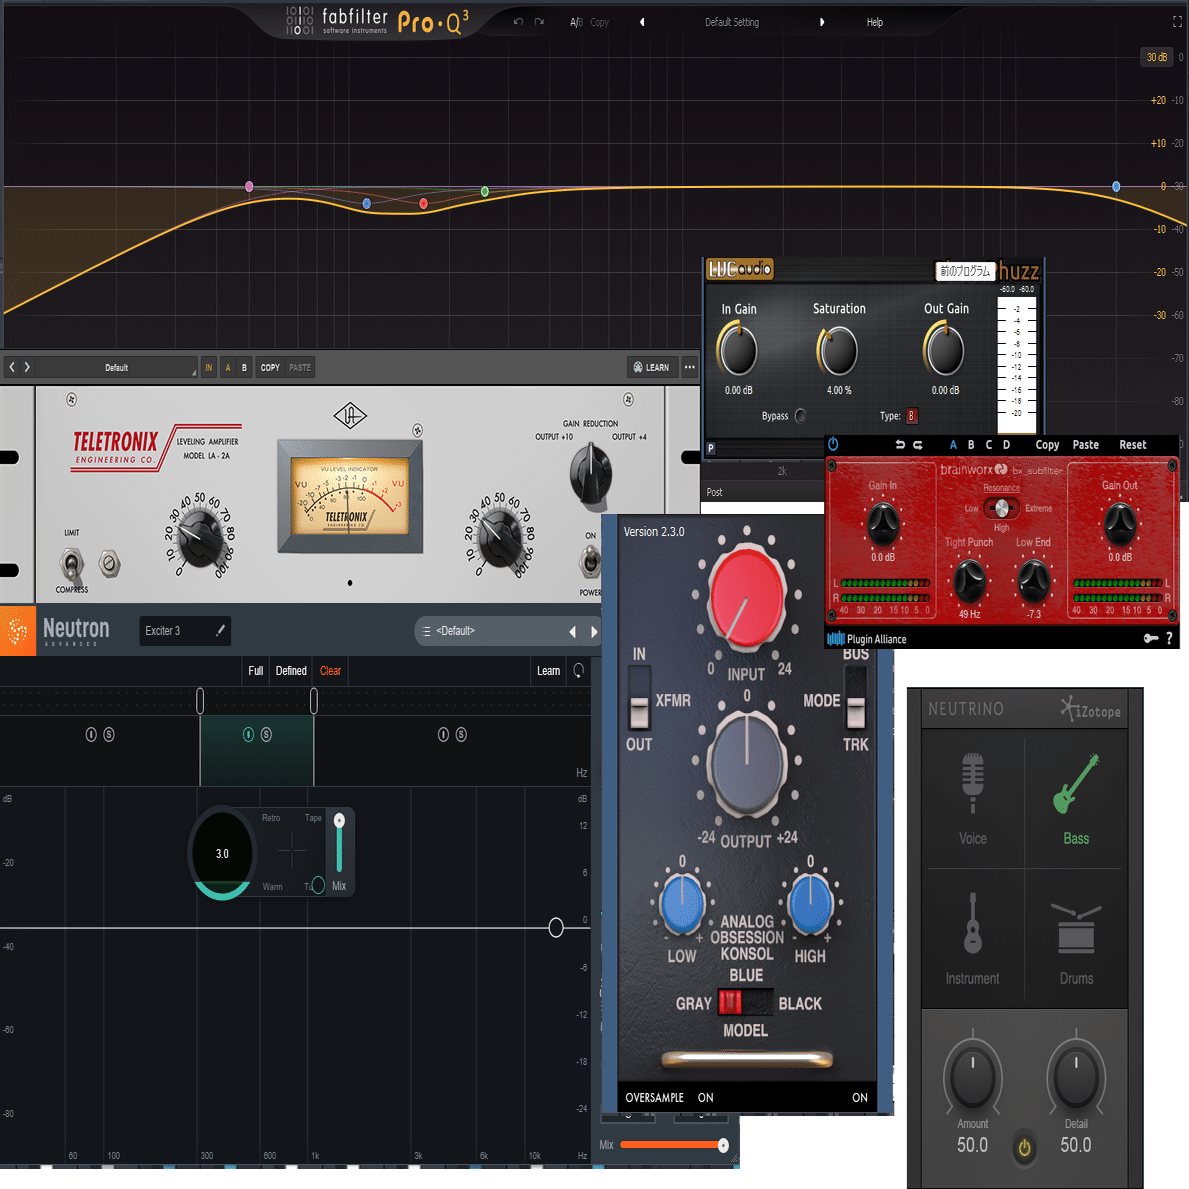
Task: Select the Defined mode in Neutron Exciter
Action: [291, 671]
